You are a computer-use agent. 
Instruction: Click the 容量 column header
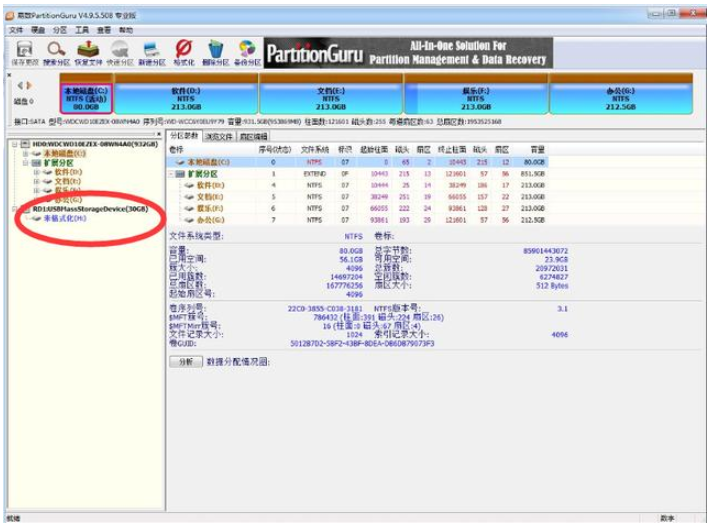(x=537, y=149)
